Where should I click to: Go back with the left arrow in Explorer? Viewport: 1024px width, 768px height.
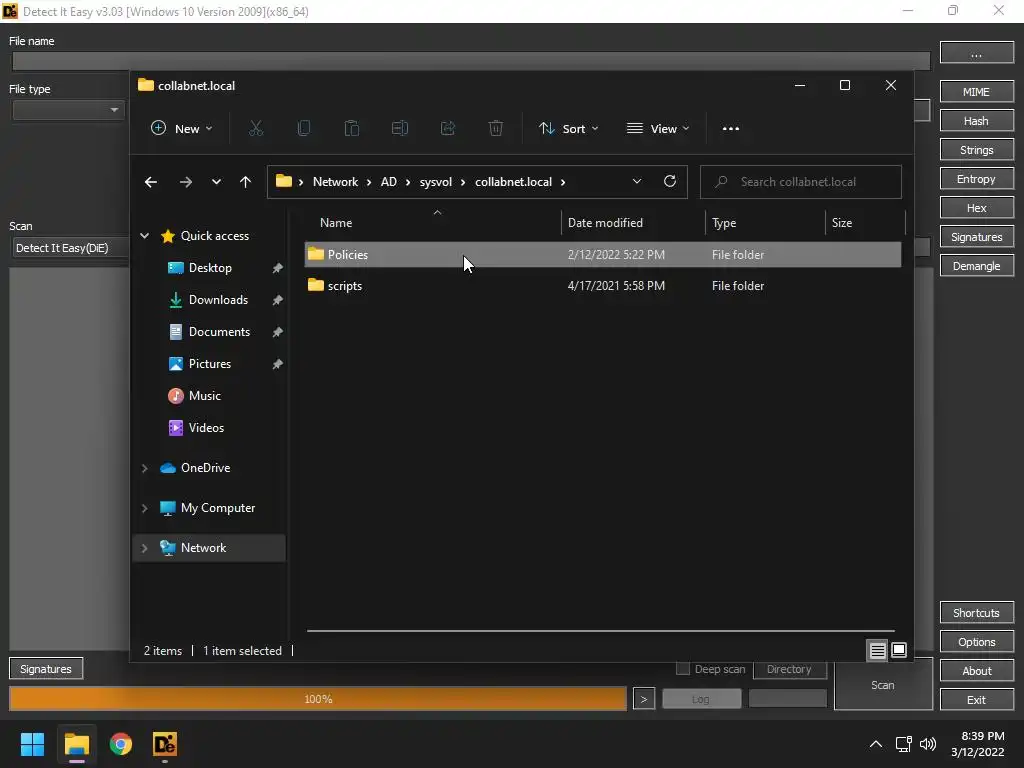click(151, 182)
